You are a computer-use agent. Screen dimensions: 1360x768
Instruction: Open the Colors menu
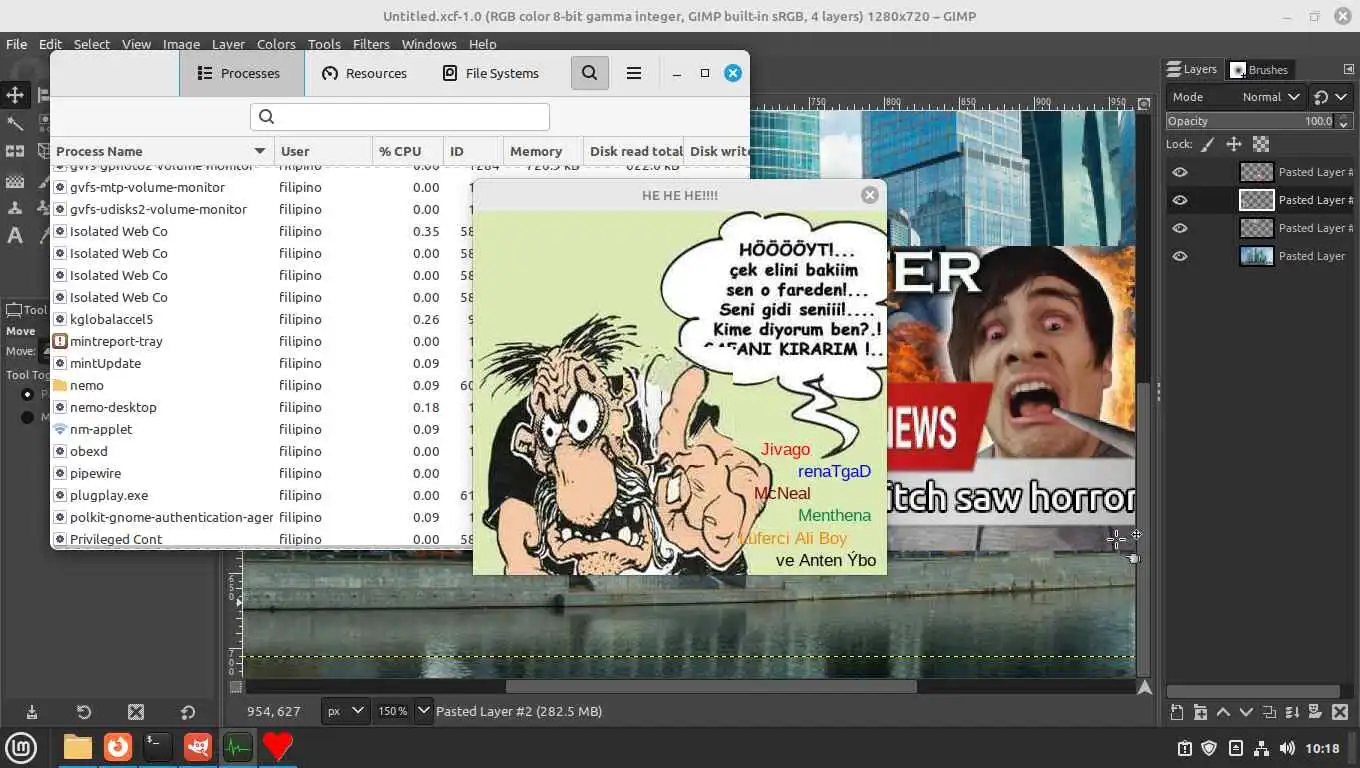pyautogui.click(x=276, y=44)
